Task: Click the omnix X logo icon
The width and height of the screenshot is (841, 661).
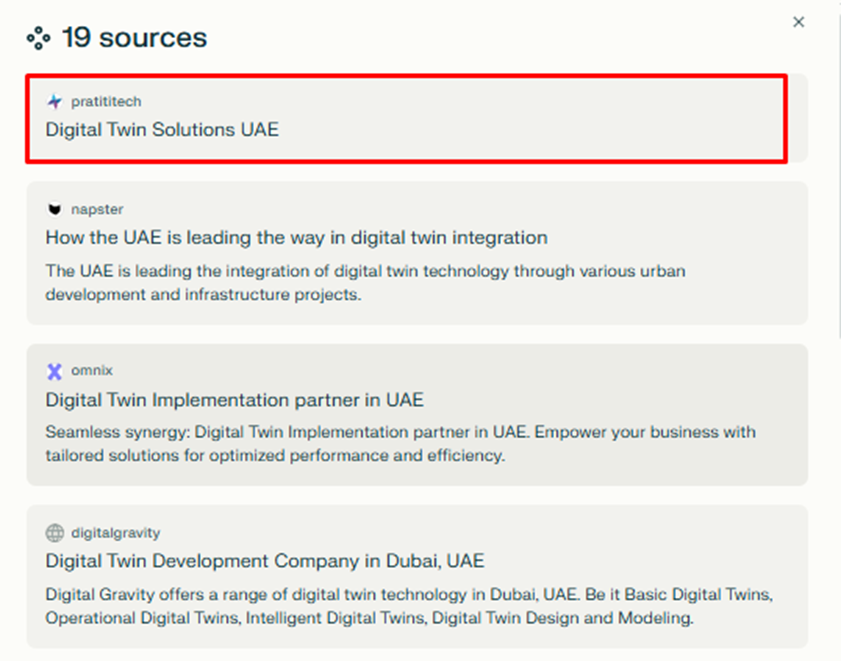Action: (x=54, y=371)
